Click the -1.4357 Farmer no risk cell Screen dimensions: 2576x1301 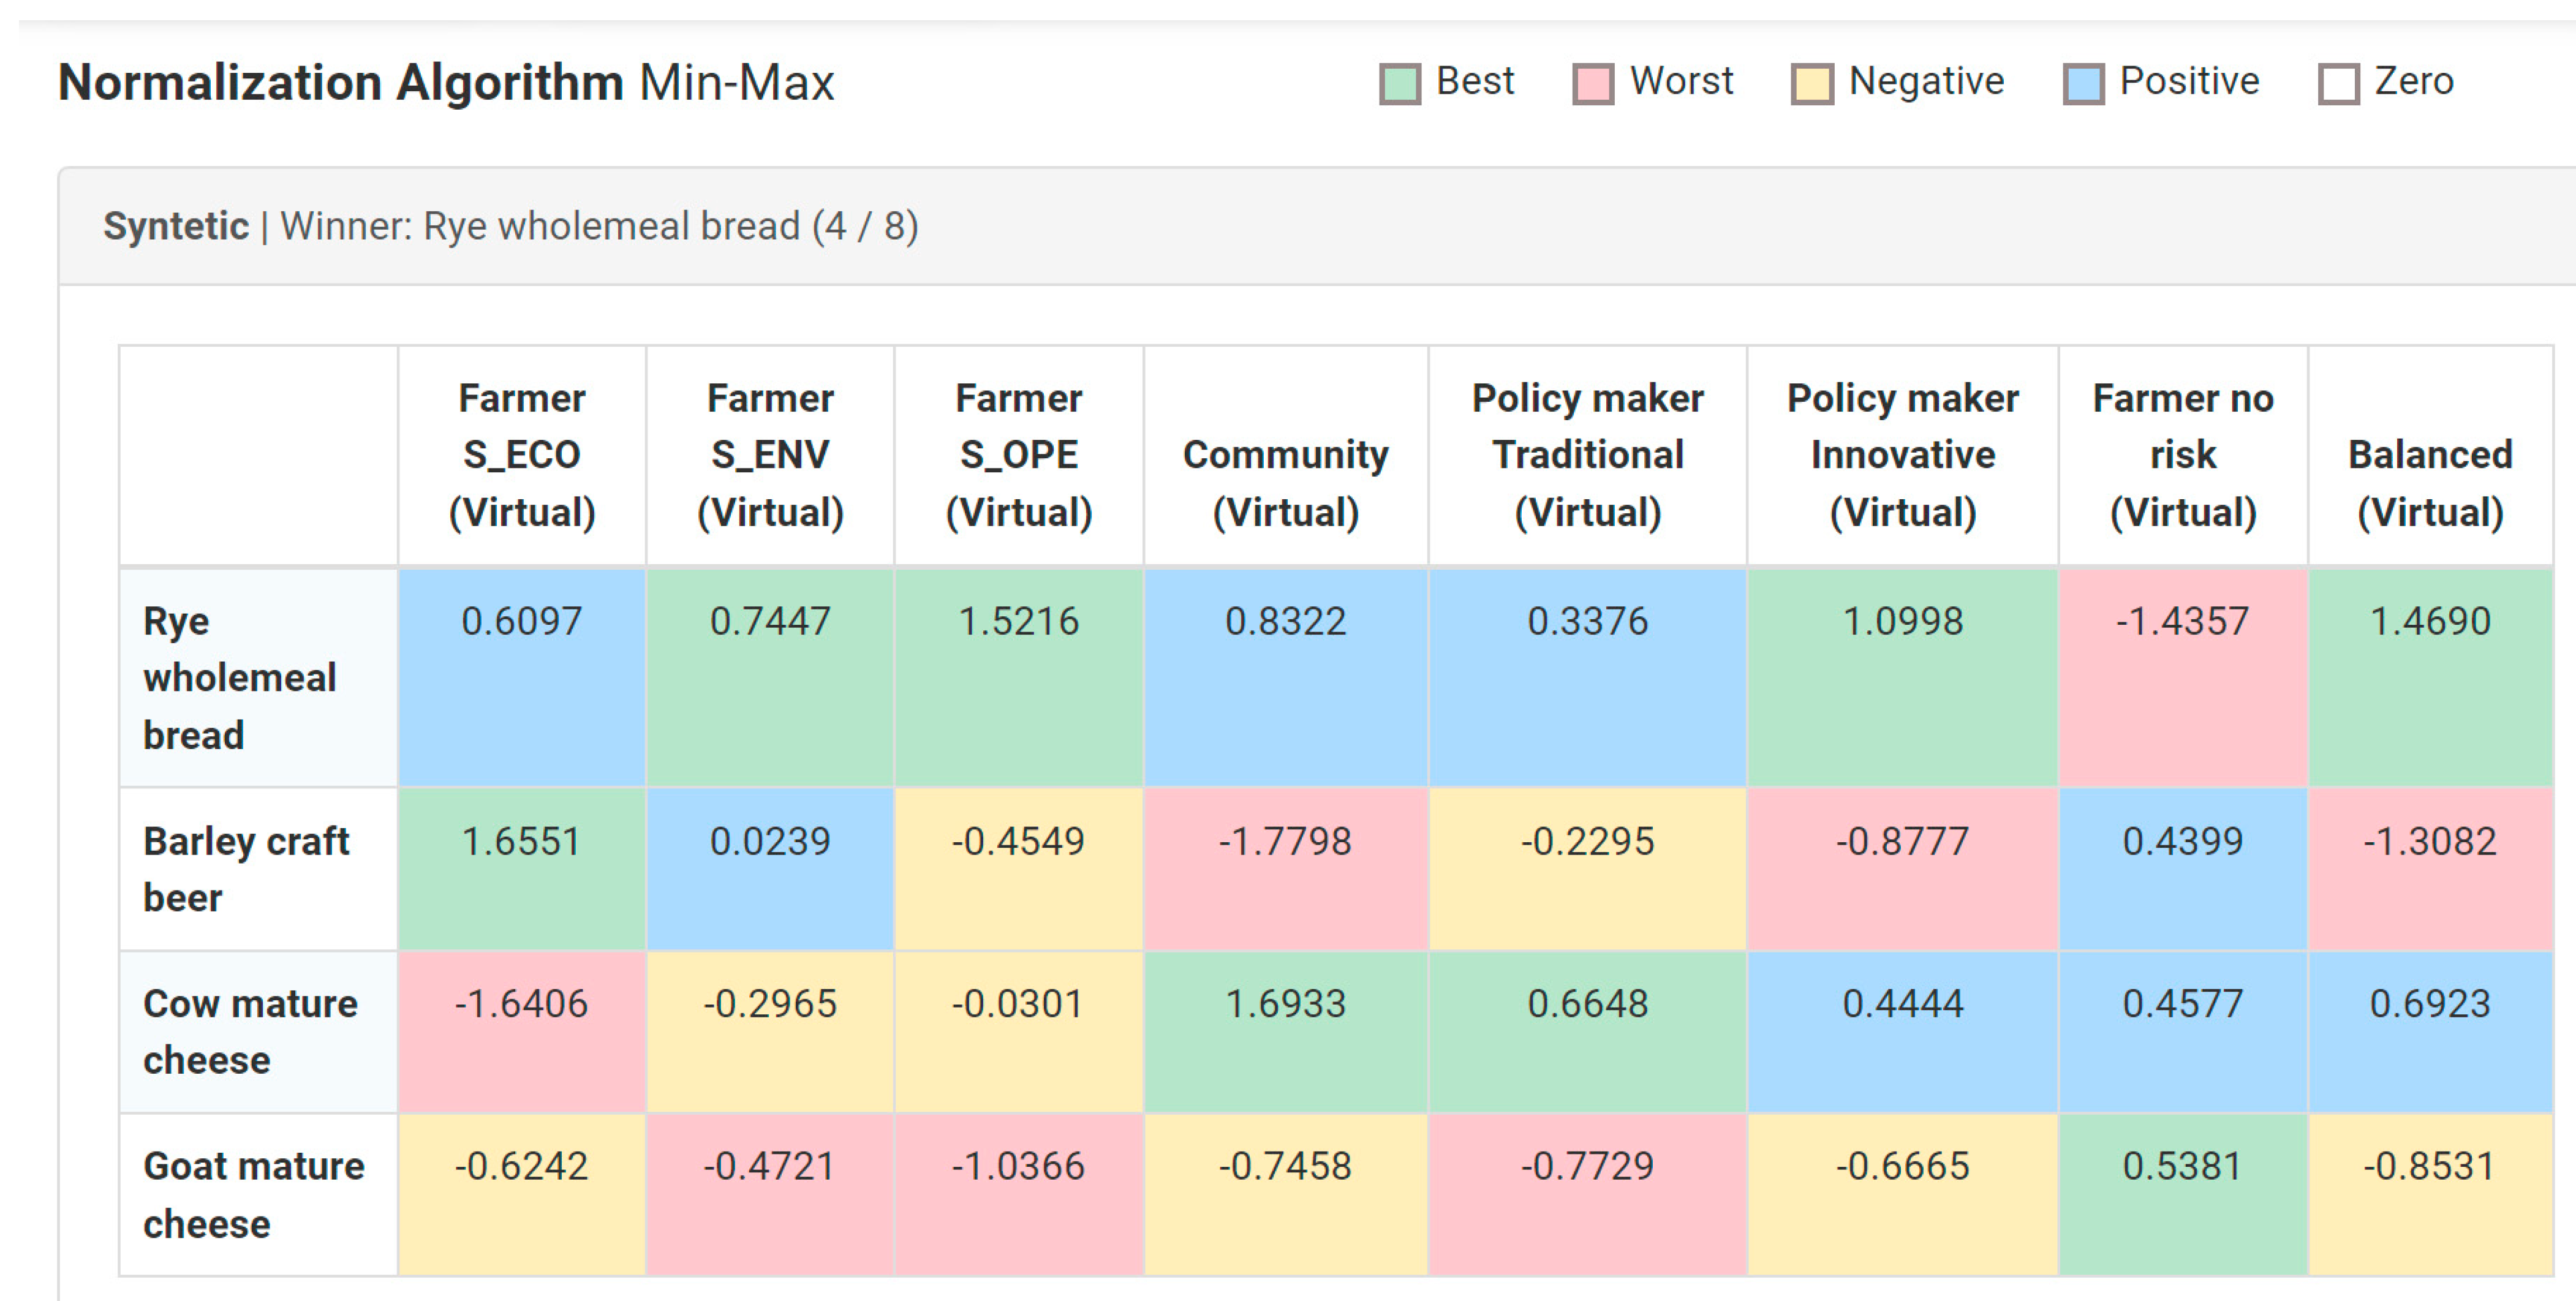point(2182,621)
